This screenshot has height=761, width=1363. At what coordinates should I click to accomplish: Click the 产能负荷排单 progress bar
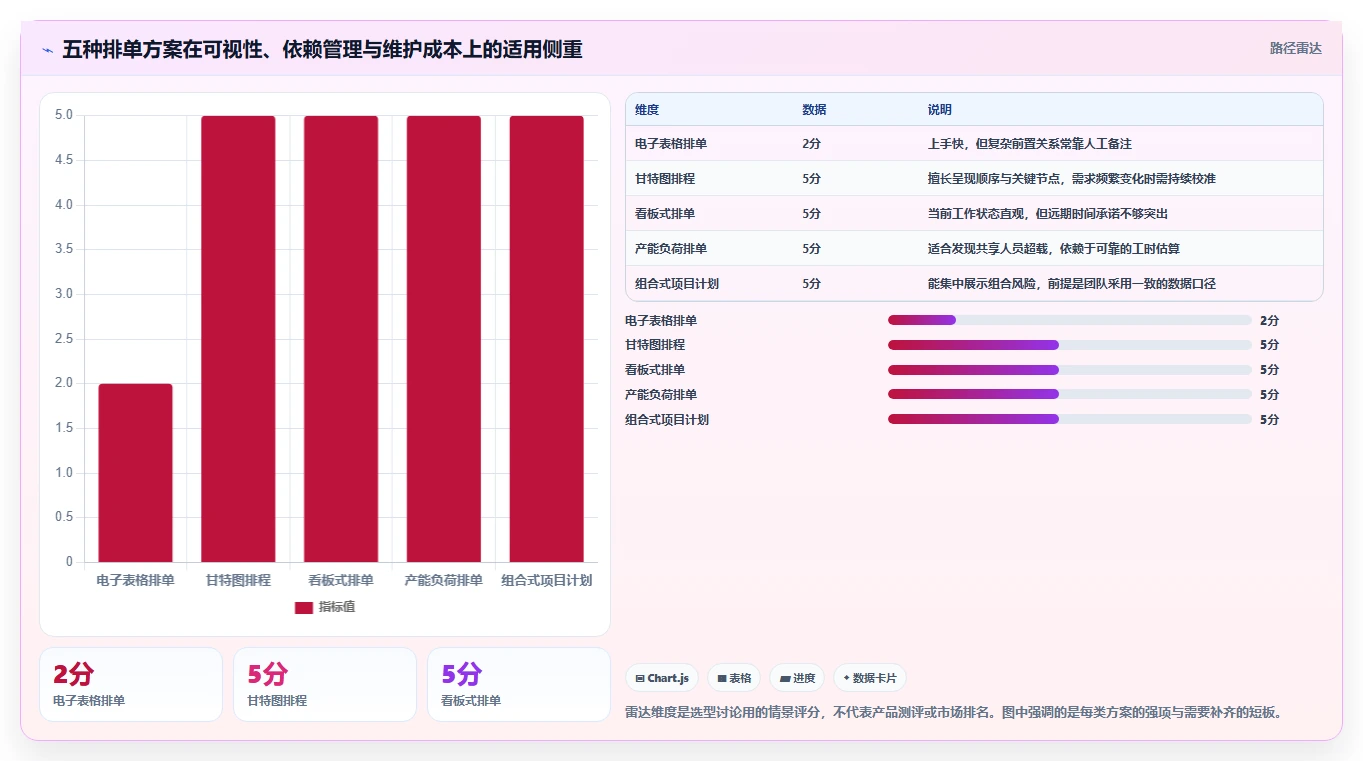click(x=1070, y=395)
